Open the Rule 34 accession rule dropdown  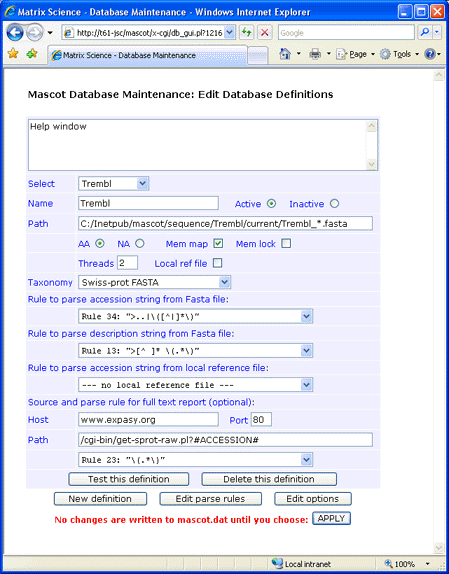click(x=195, y=316)
